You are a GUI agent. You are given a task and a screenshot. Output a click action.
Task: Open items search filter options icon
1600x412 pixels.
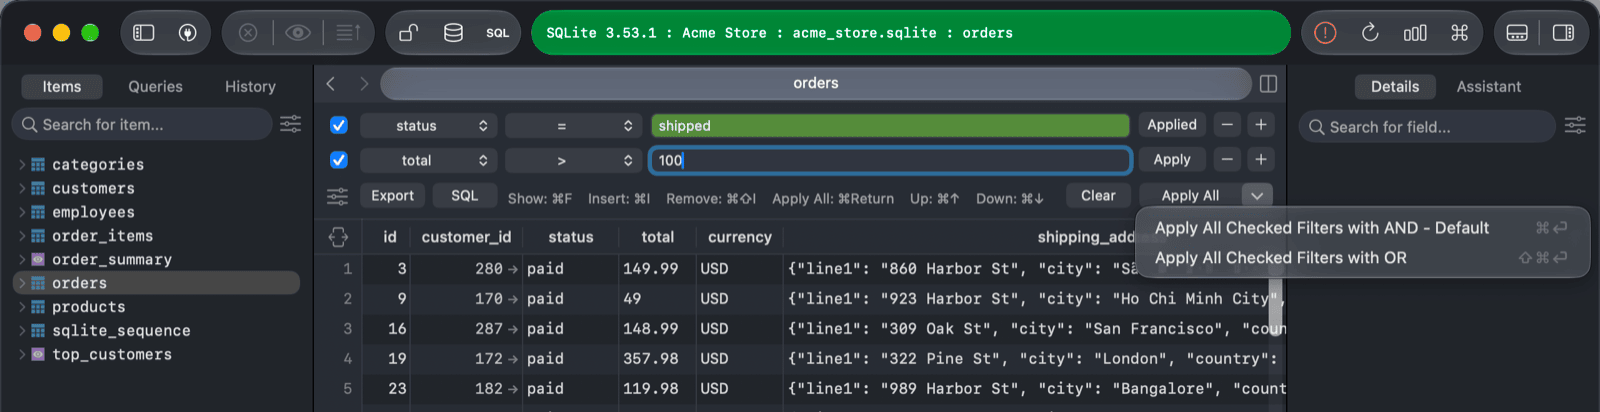tap(290, 124)
